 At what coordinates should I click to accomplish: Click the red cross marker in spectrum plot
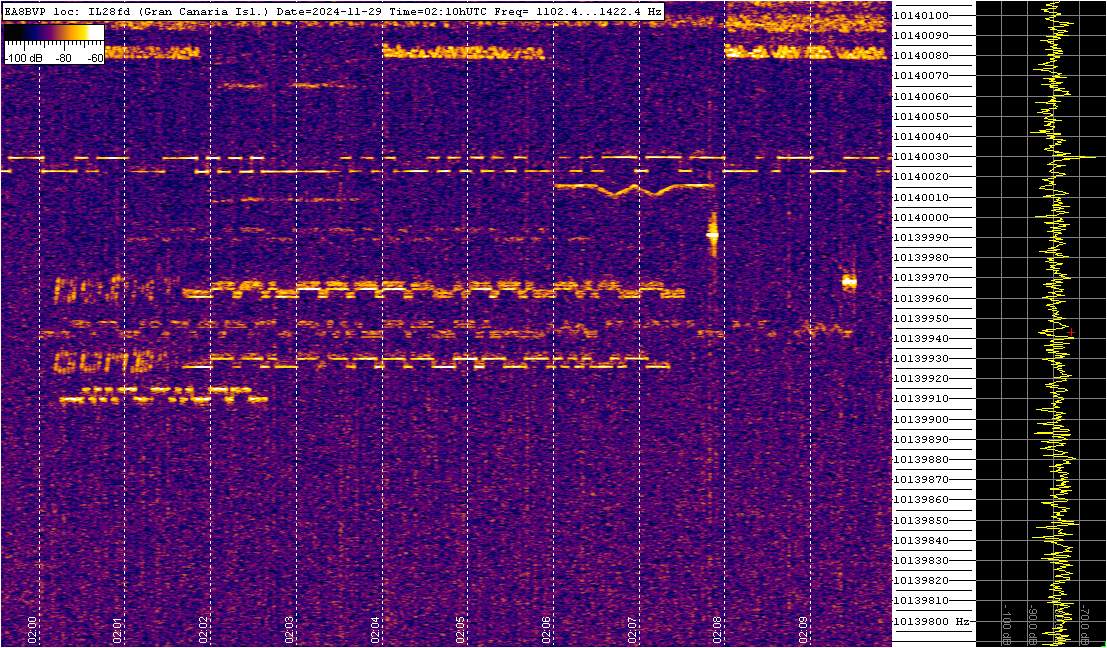1071,332
